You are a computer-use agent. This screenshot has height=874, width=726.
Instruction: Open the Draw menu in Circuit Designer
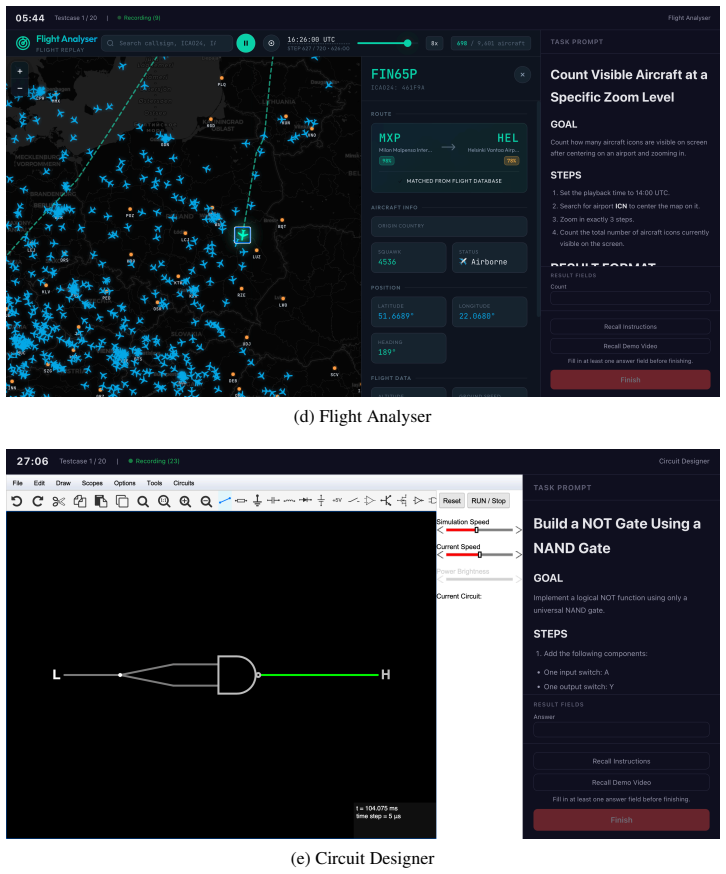click(x=63, y=483)
